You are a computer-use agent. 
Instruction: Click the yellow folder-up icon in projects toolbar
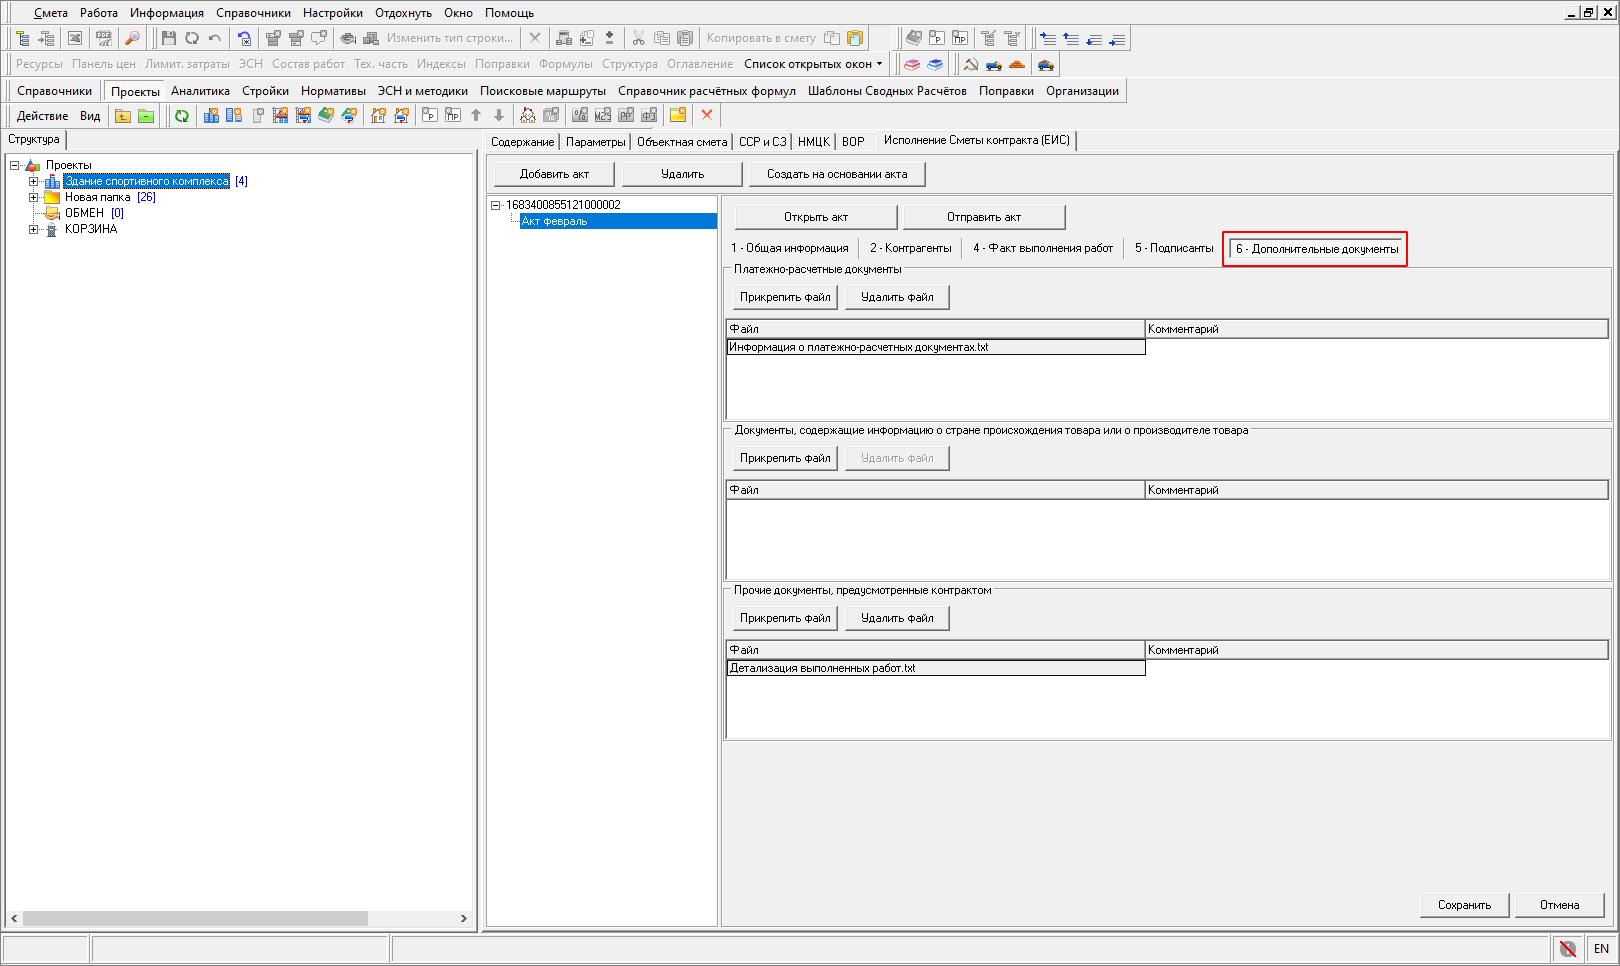(x=123, y=116)
